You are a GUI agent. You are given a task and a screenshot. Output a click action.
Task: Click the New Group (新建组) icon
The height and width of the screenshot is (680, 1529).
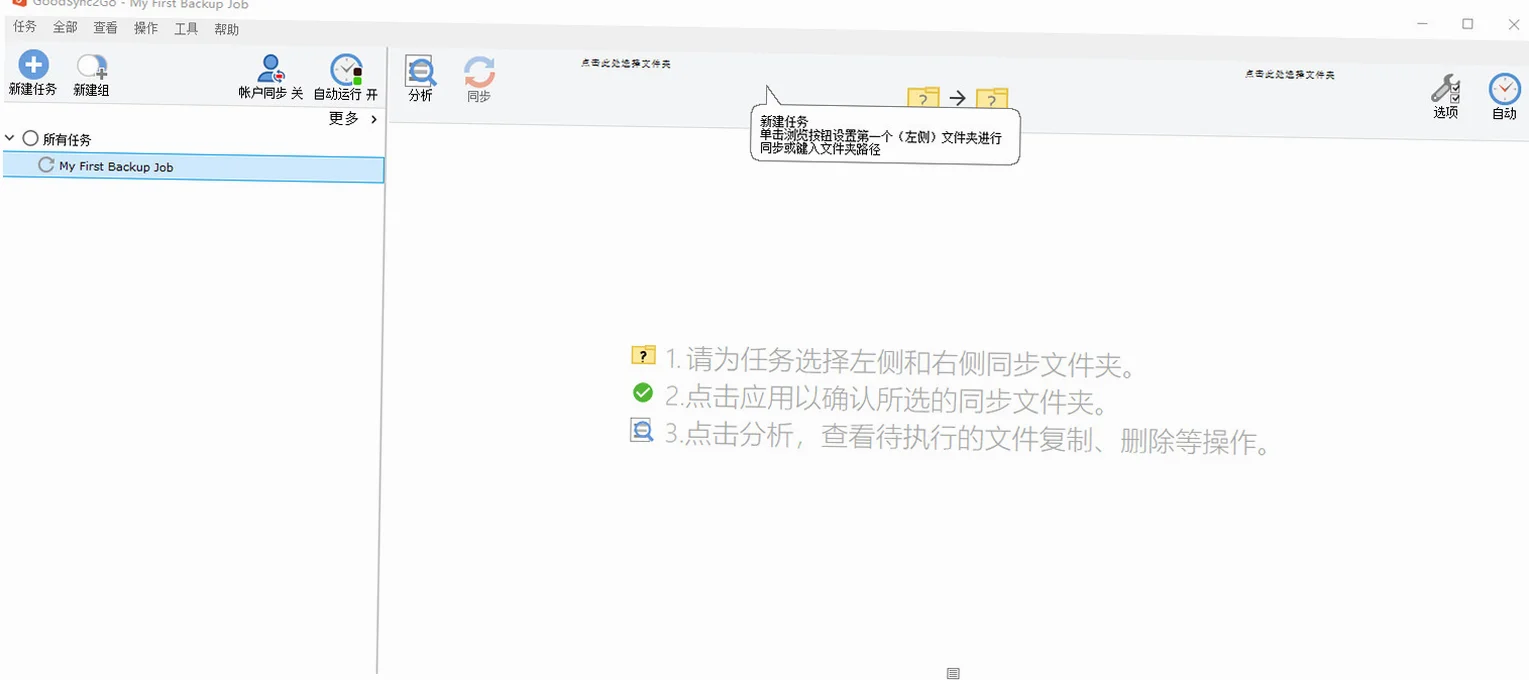tap(92, 67)
